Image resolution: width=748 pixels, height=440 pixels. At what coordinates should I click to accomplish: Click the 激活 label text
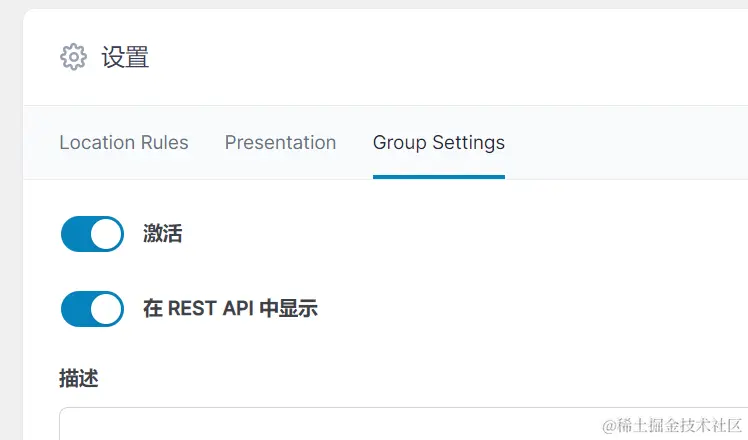click(x=163, y=235)
